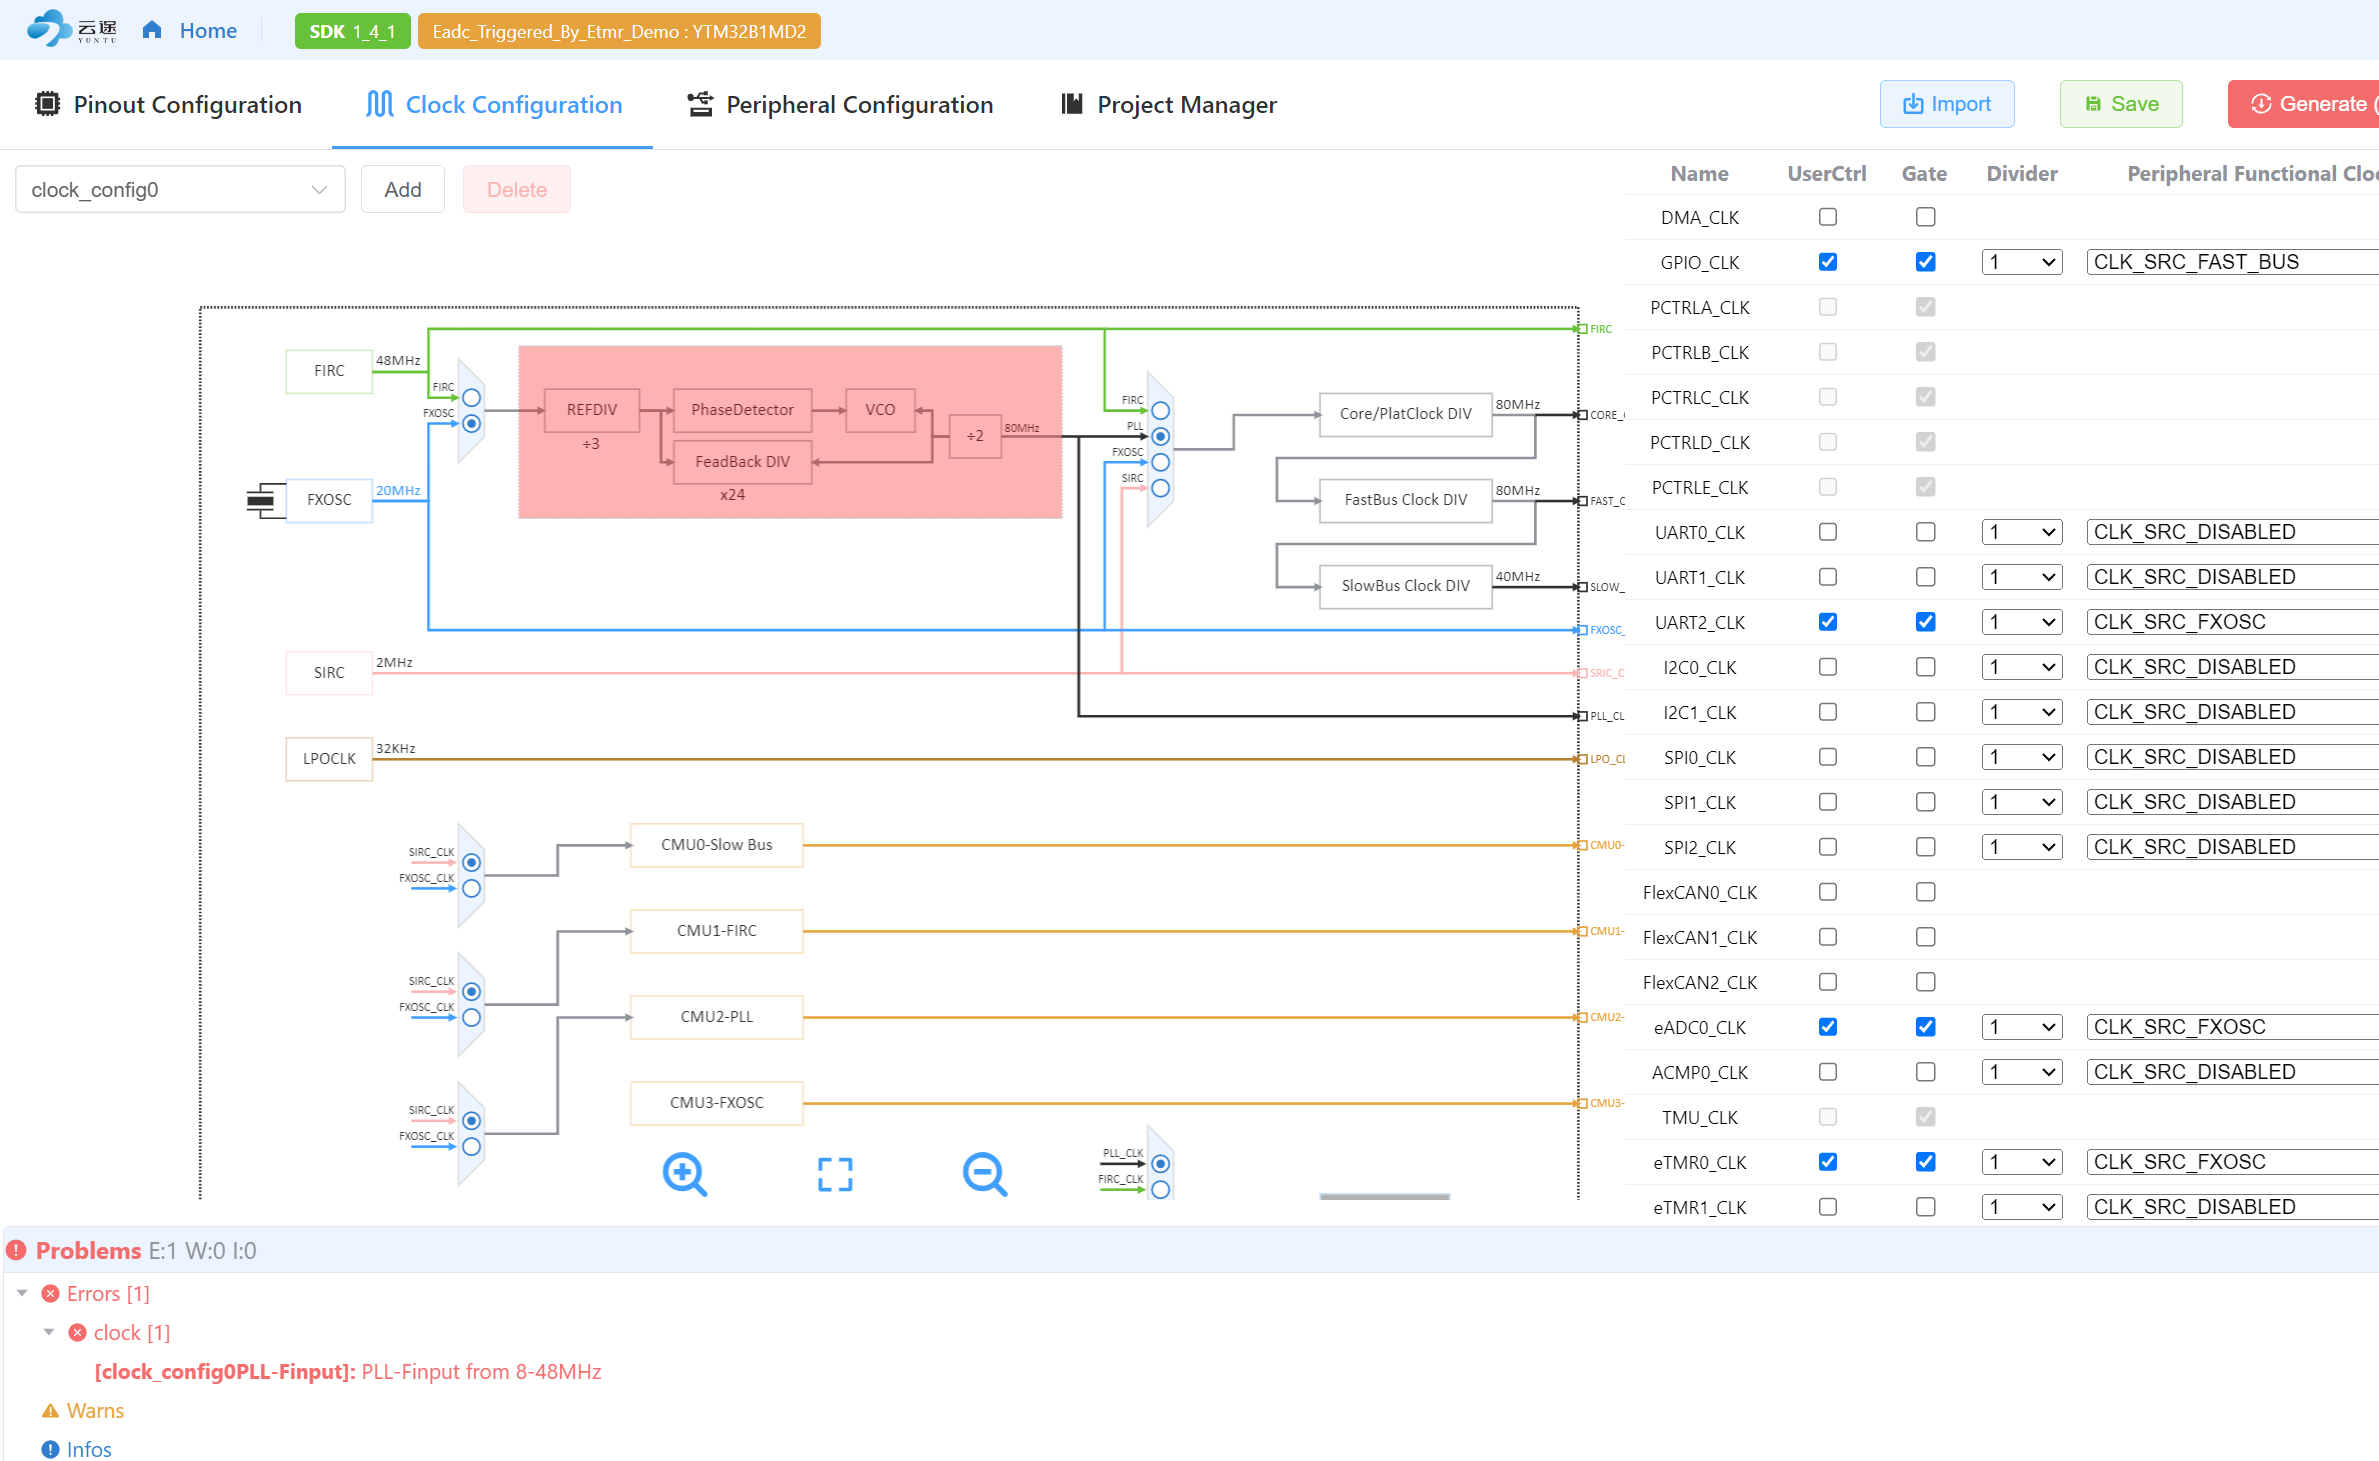Zoom in the clock diagram
Image resolution: width=2379 pixels, height=1461 pixels.
pyautogui.click(x=685, y=1174)
